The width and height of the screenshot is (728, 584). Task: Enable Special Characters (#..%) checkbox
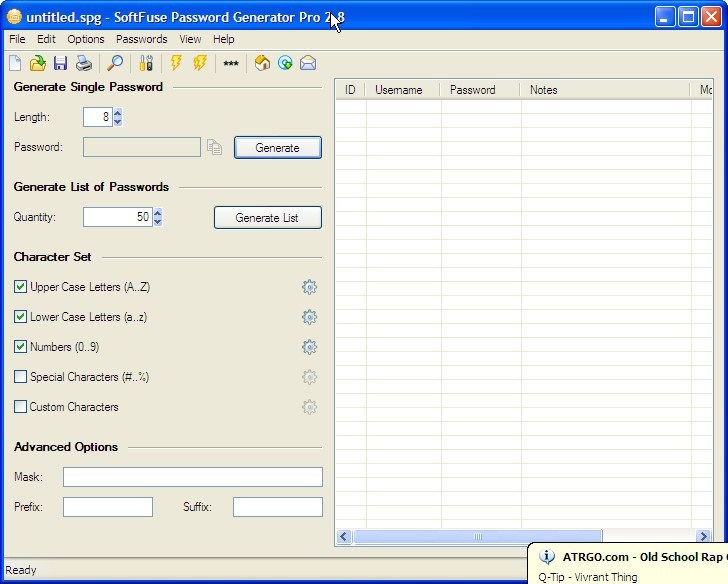tap(20, 377)
